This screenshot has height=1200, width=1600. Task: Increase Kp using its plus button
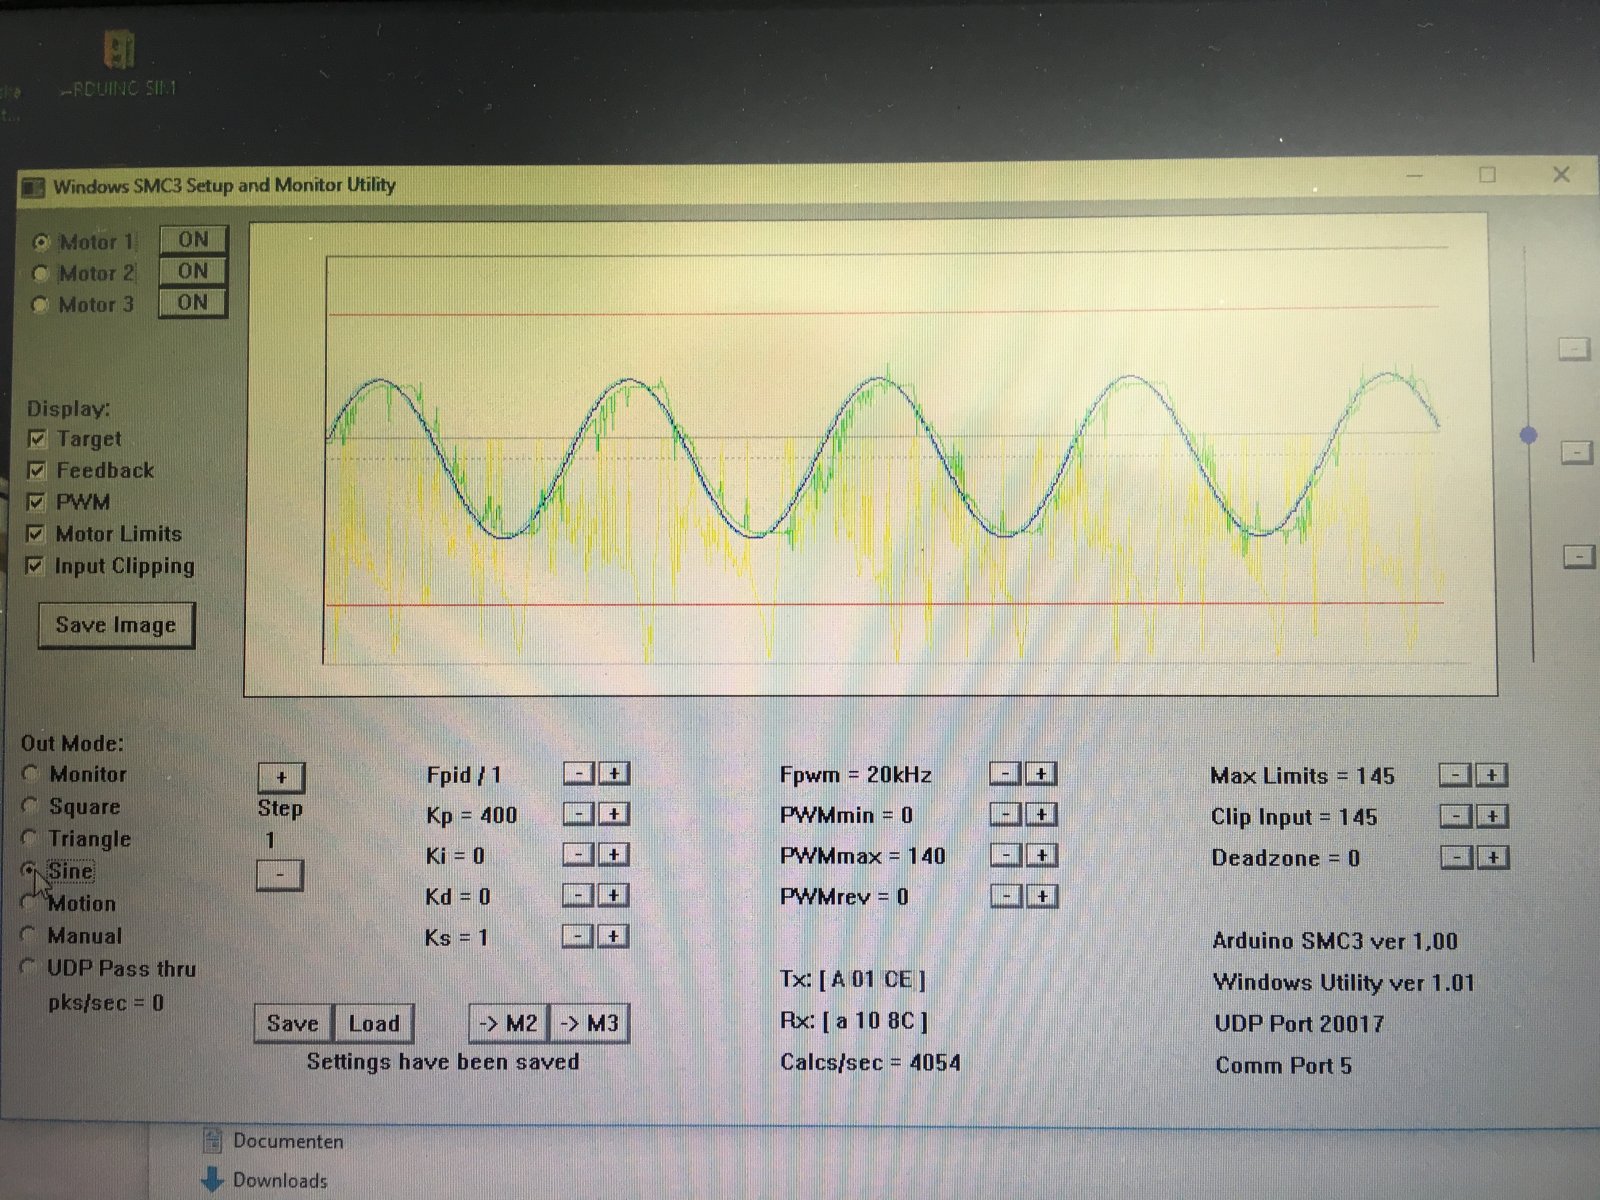pyautogui.click(x=613, y=815)
